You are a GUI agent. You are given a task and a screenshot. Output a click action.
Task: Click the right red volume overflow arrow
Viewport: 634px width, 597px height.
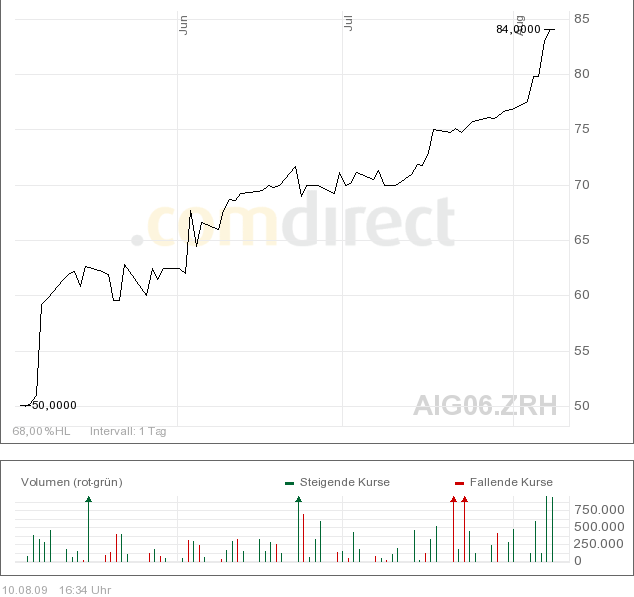(464, 498)
